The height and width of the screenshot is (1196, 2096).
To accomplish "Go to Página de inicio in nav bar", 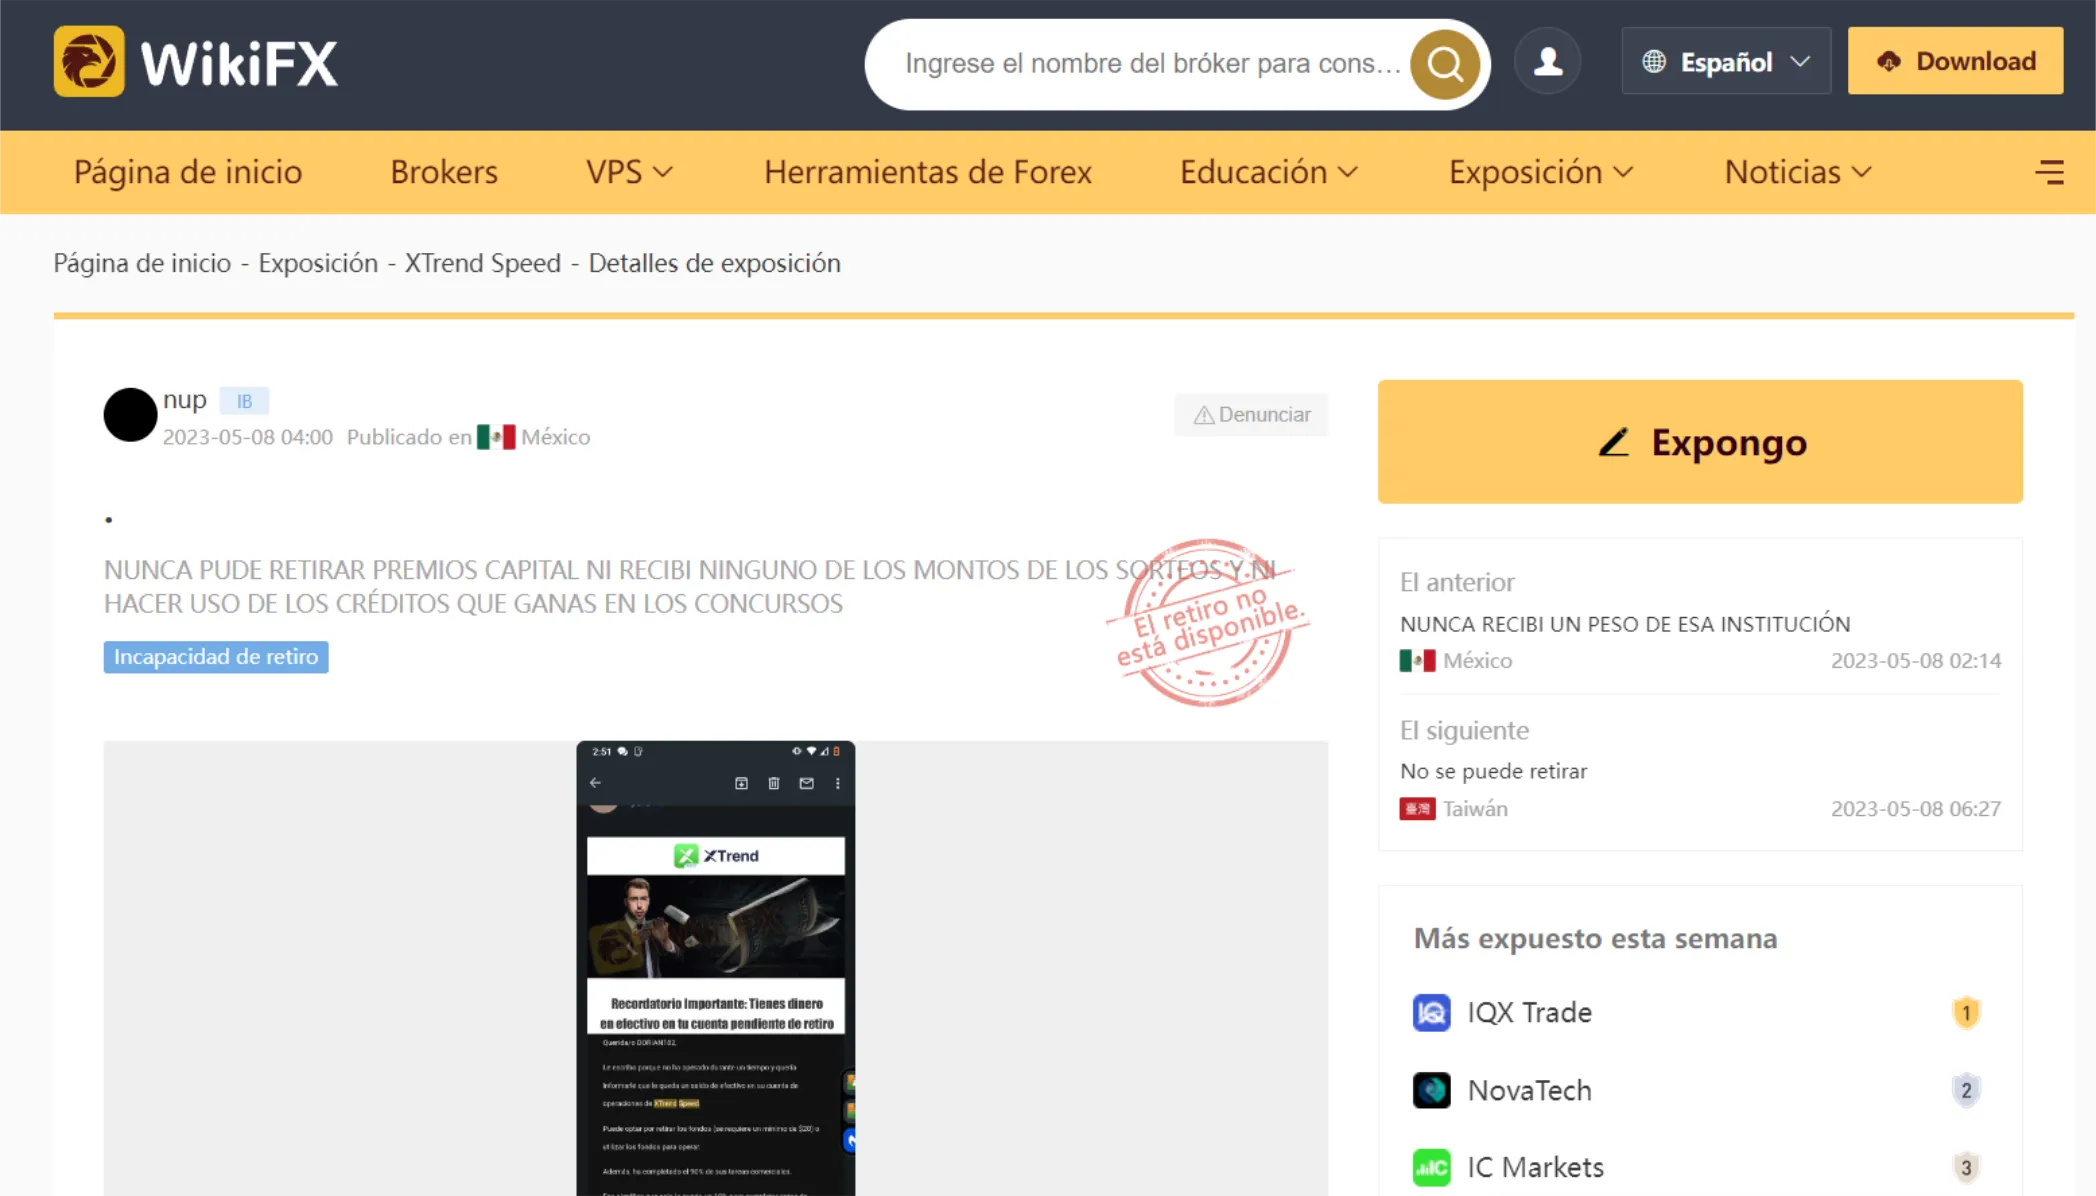I will coord(188,172).
